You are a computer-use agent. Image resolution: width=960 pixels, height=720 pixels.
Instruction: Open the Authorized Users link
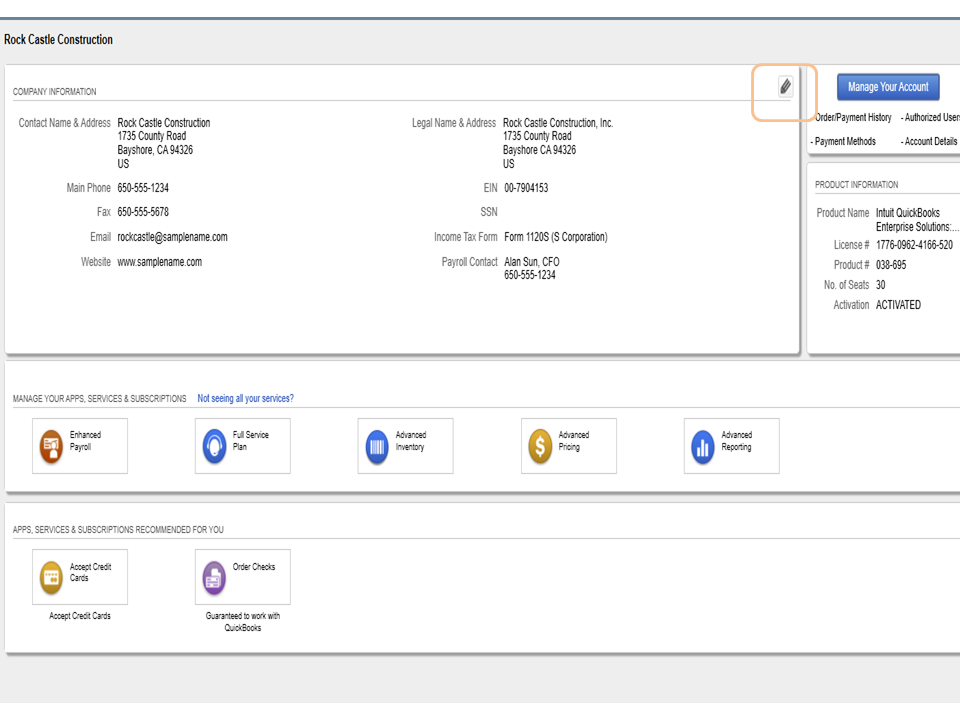[931, 117]
